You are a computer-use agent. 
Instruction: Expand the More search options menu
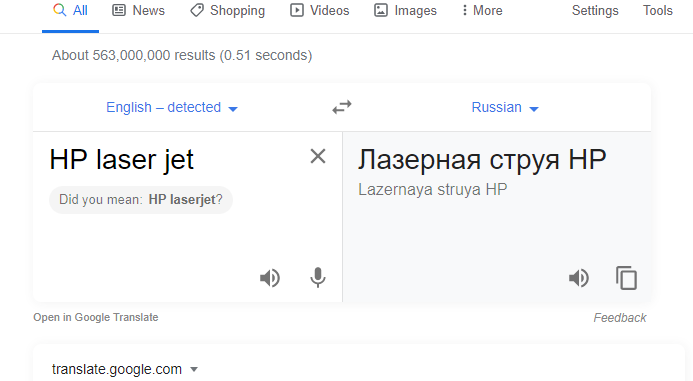point(482,11)
